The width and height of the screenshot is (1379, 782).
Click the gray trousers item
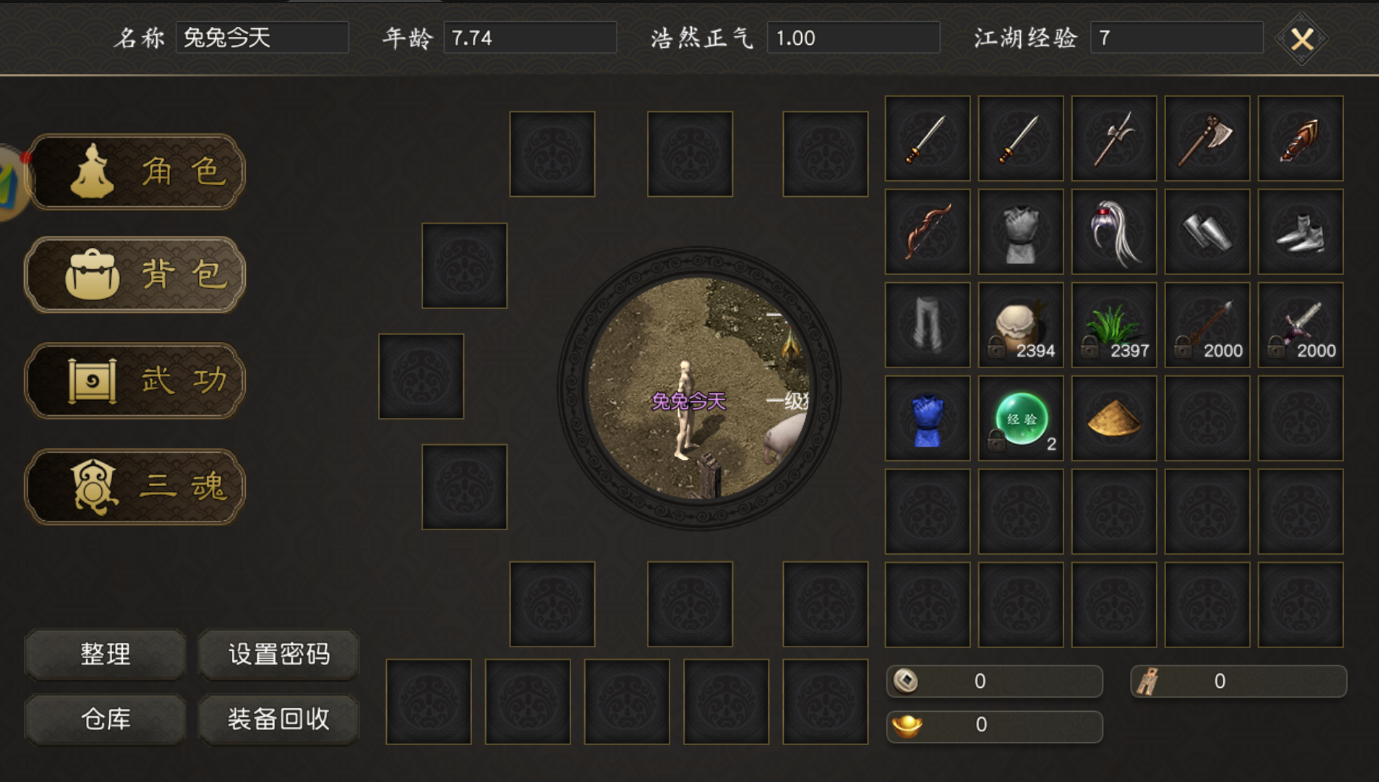927,325
